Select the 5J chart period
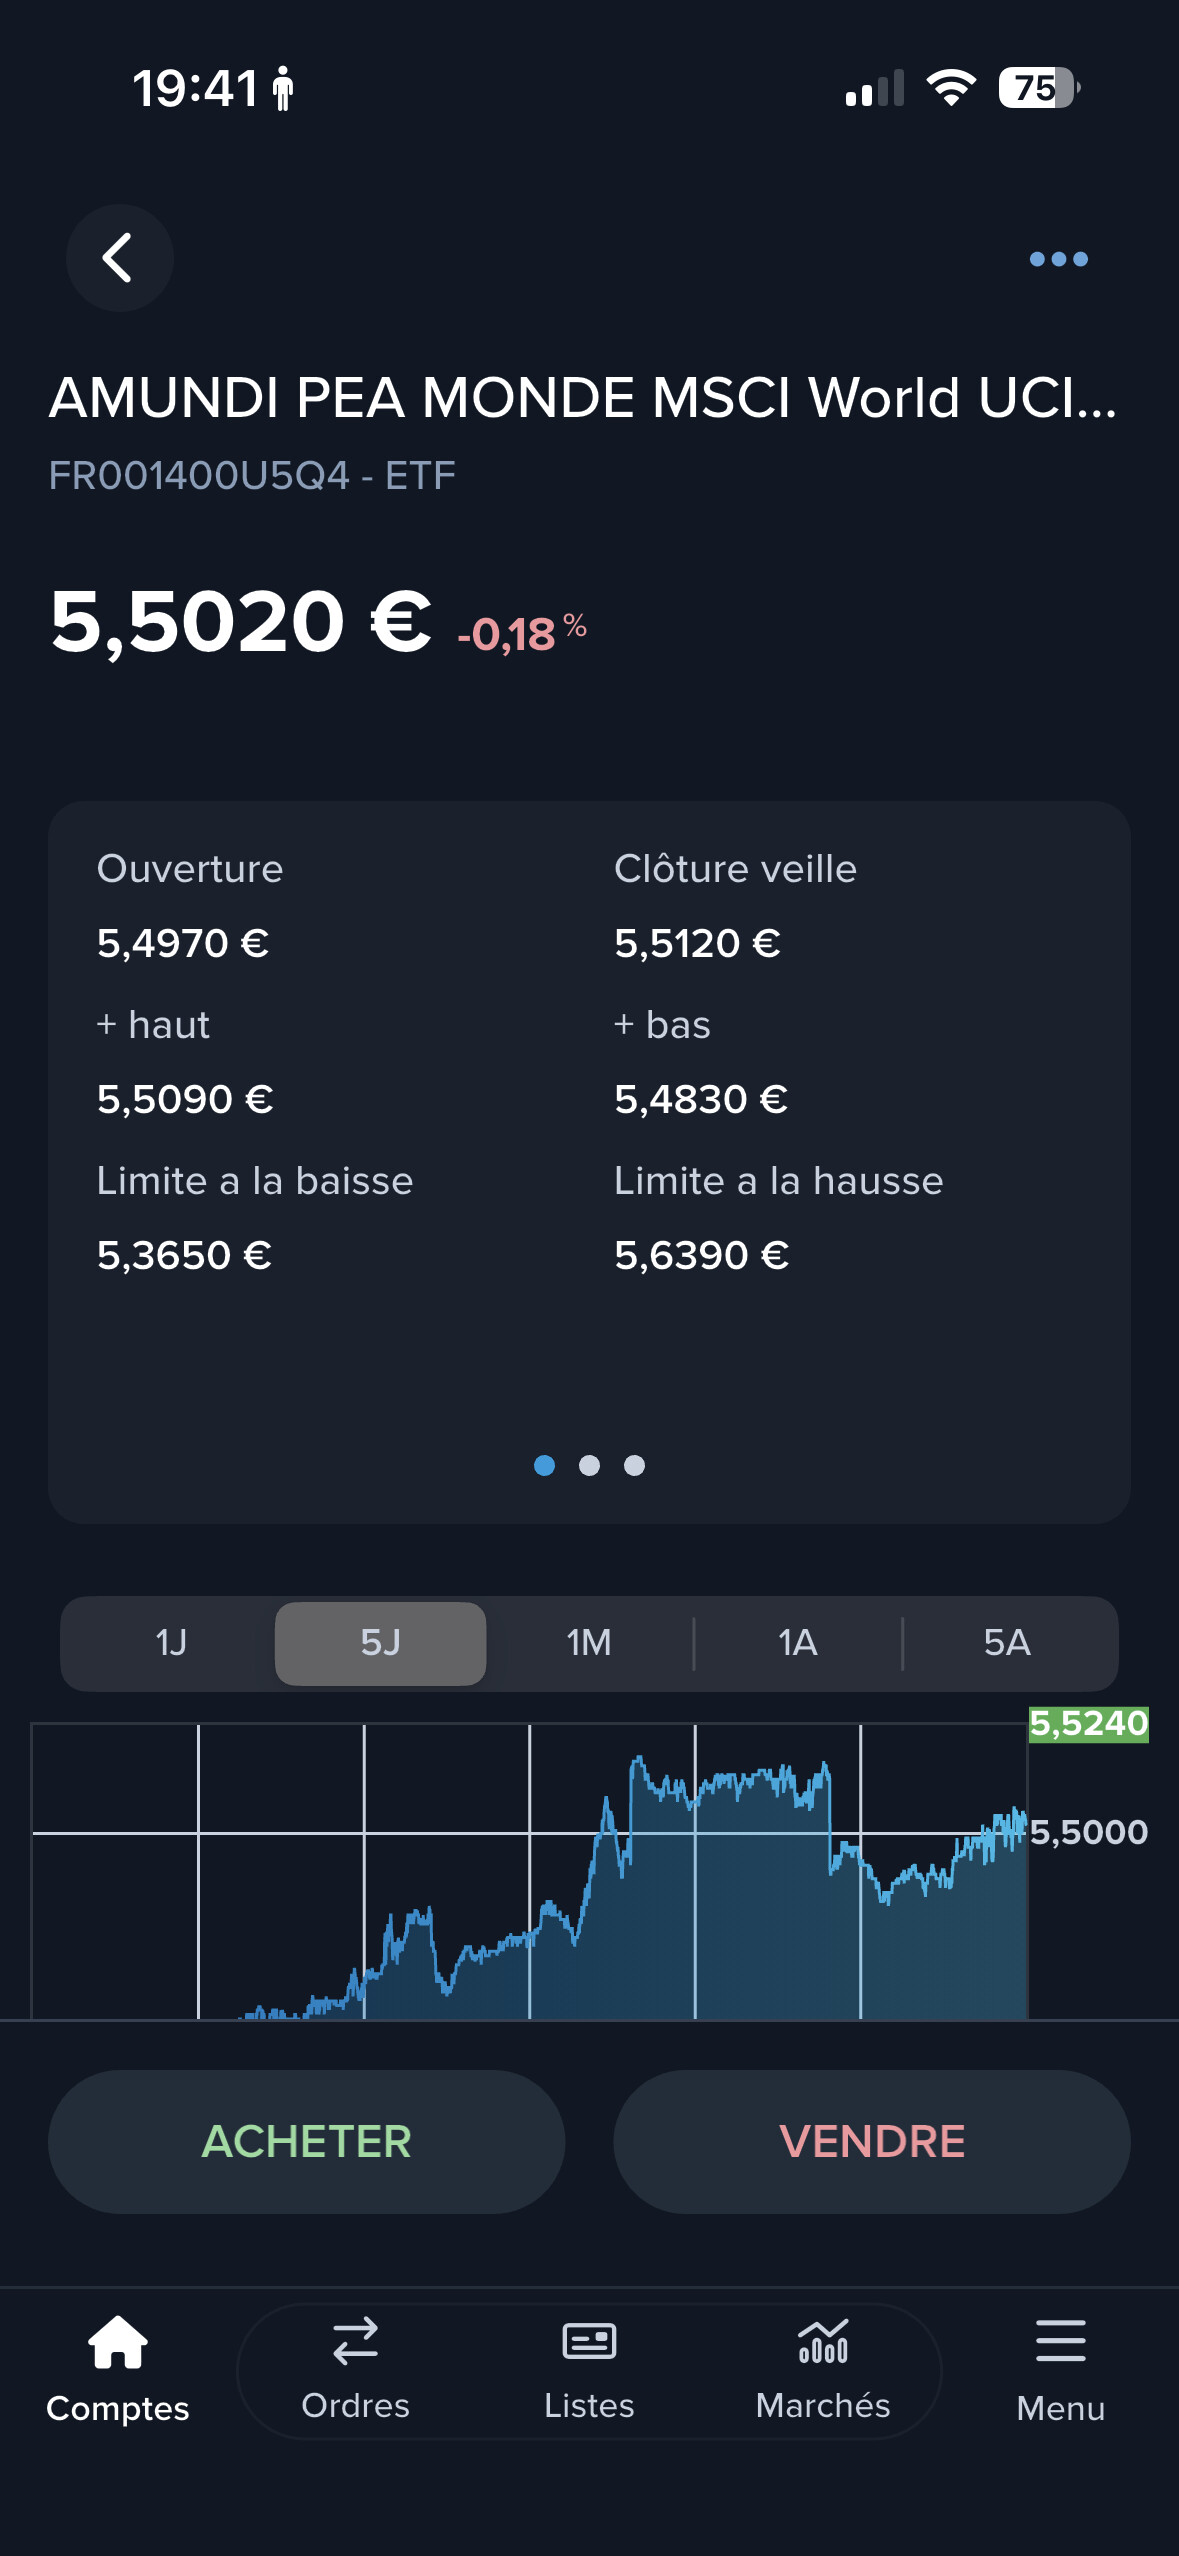Image resolution: width=1179 pixels, height=2556 pixels. [x=380, y=1643]
